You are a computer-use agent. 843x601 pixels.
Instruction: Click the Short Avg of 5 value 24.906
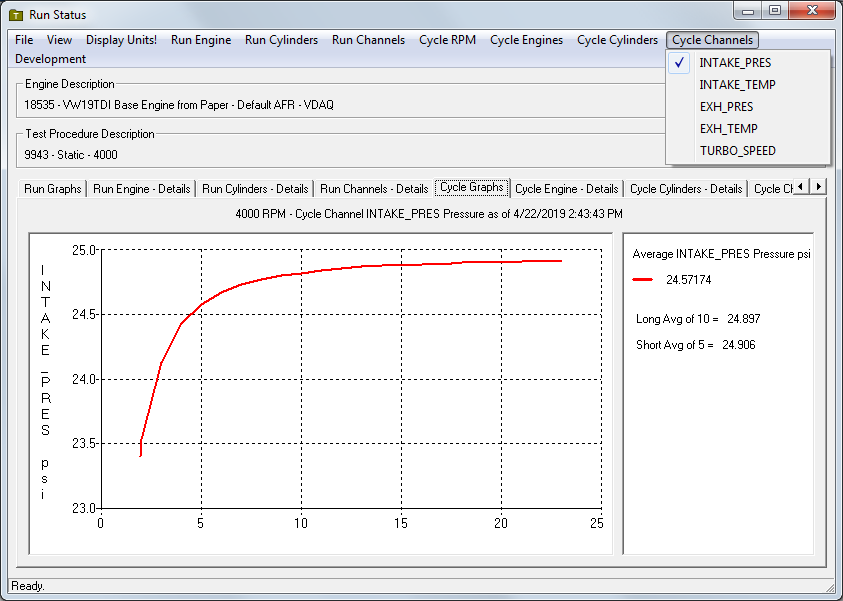(x=739, y=345)
